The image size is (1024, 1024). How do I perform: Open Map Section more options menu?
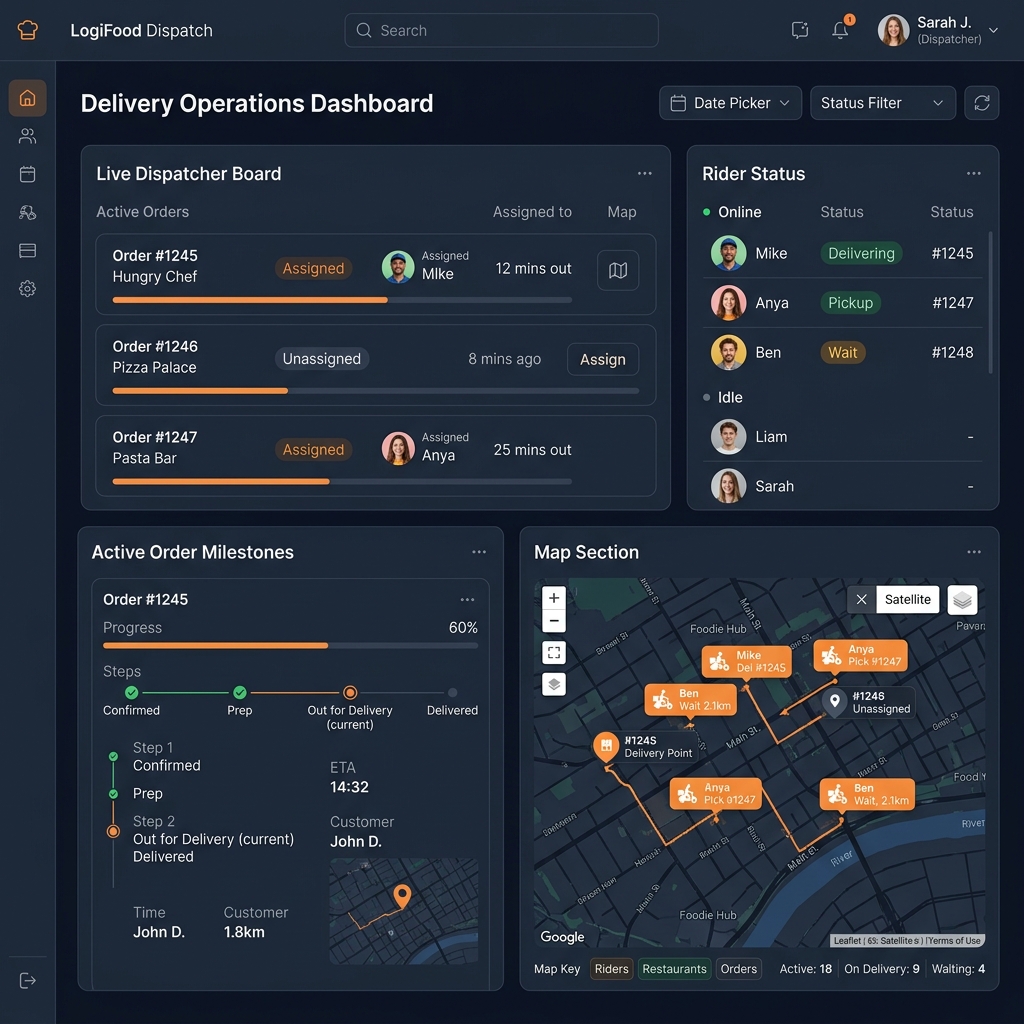point(974,552)
